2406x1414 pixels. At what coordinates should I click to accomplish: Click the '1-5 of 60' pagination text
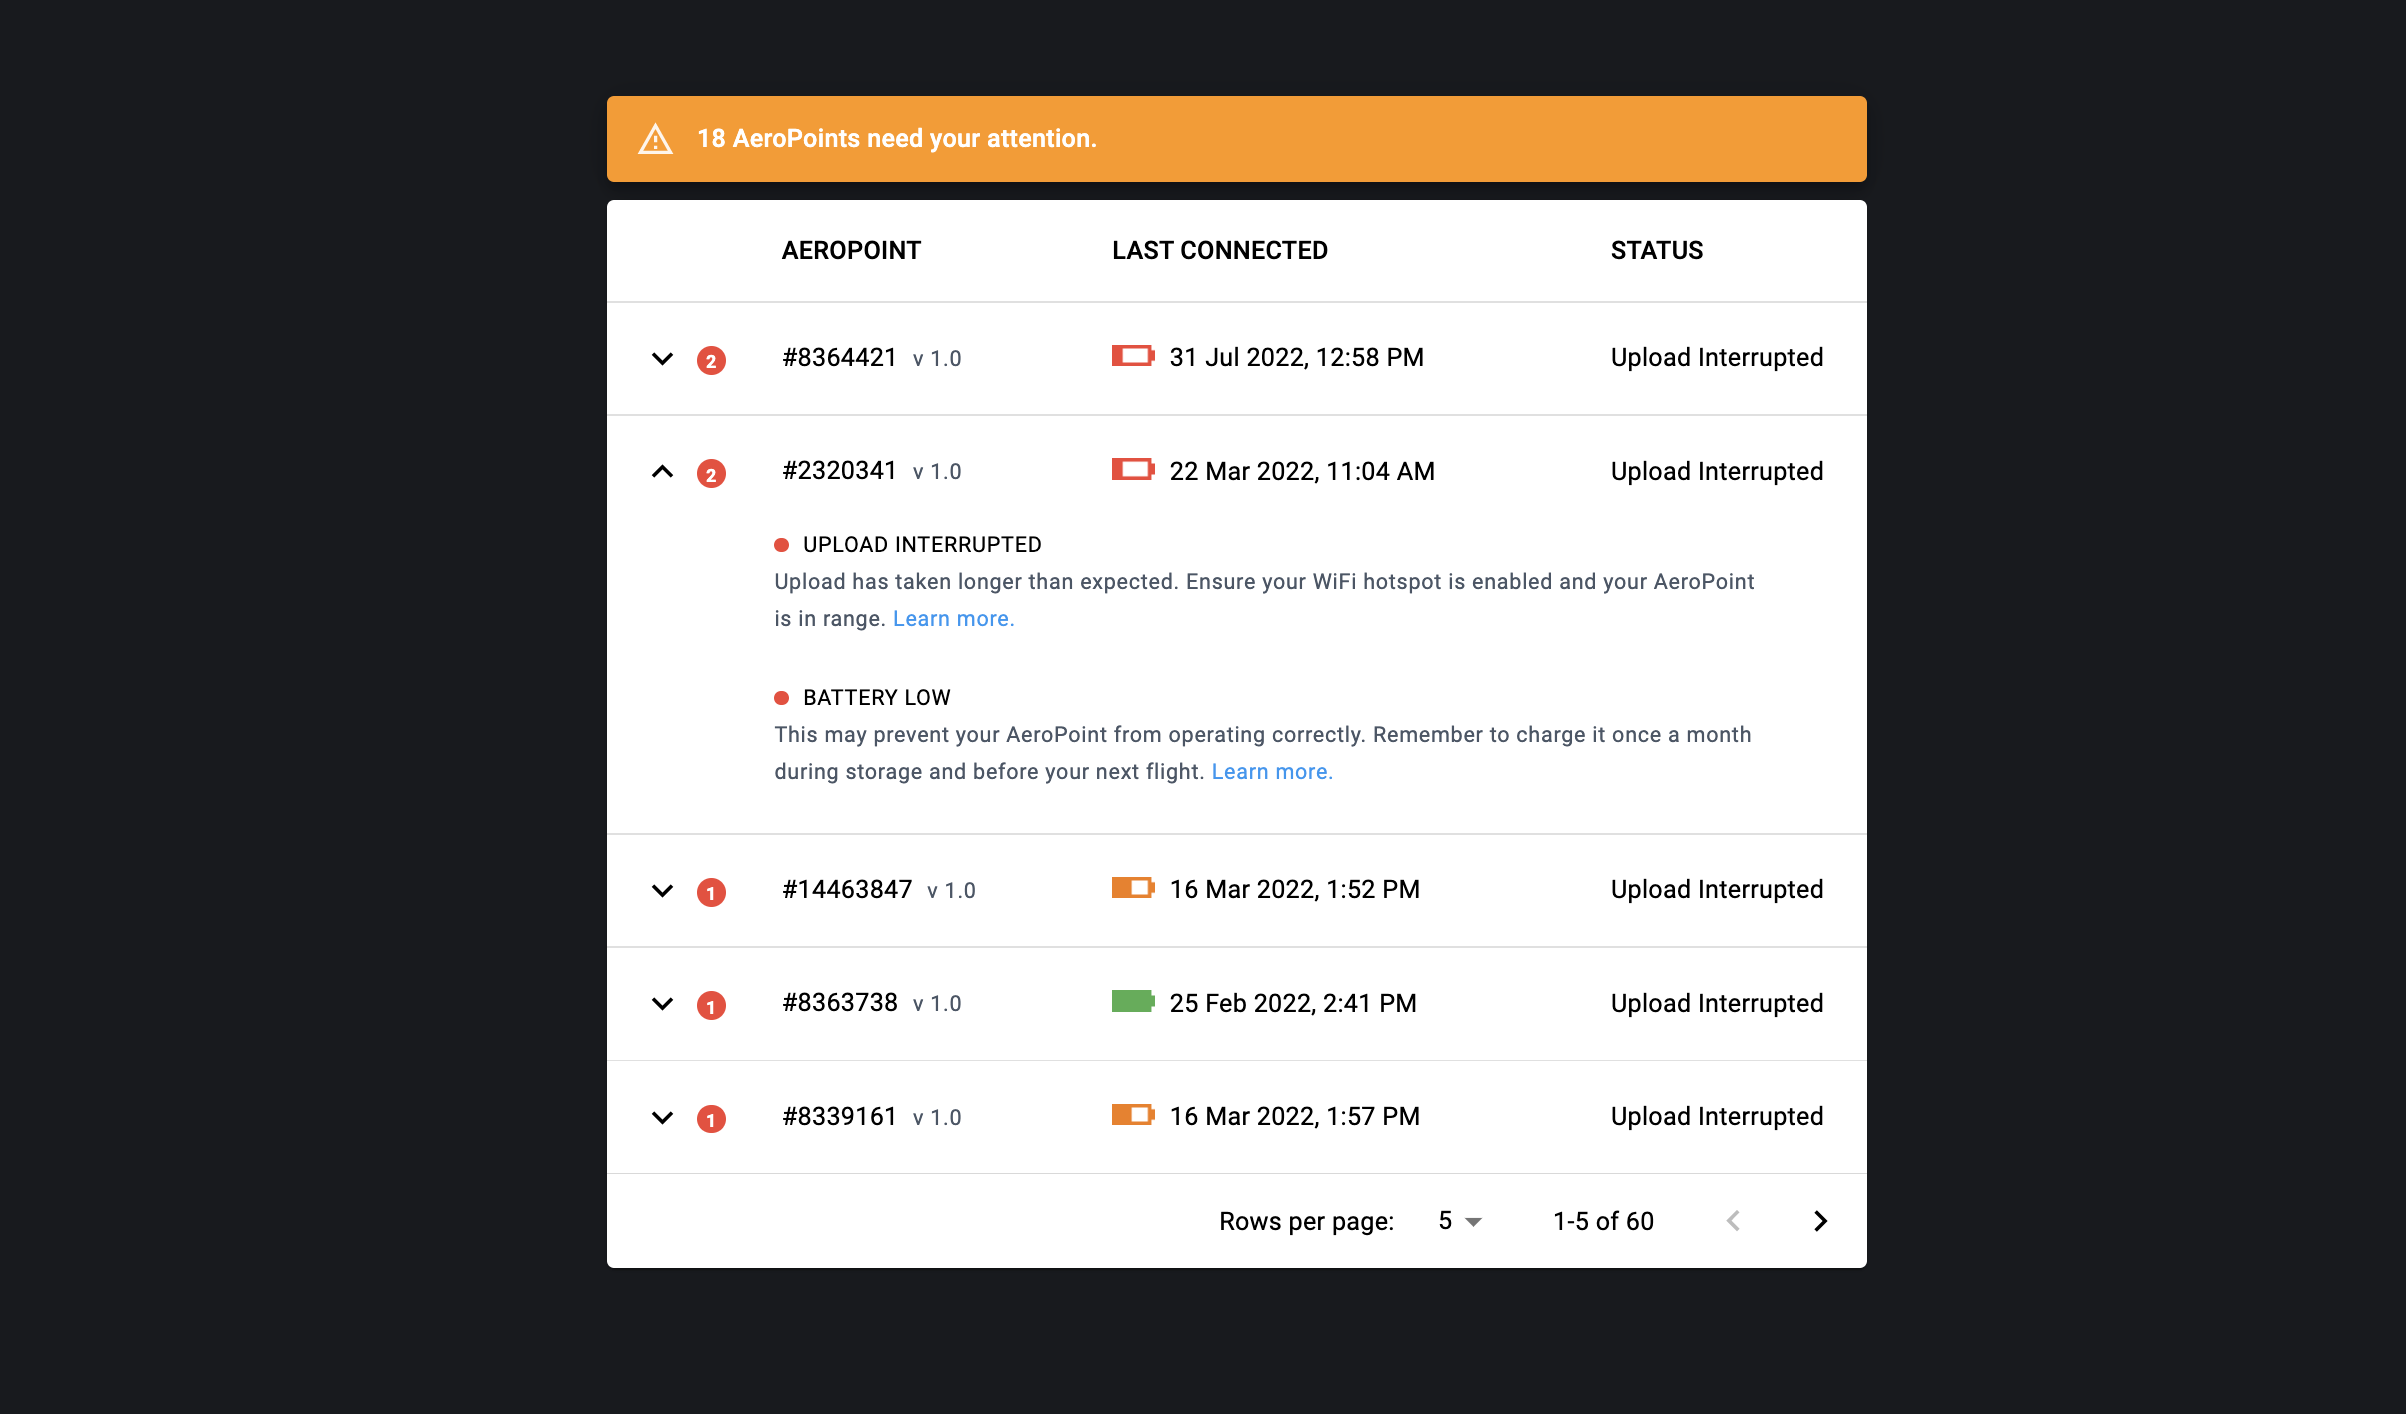1603,1221
